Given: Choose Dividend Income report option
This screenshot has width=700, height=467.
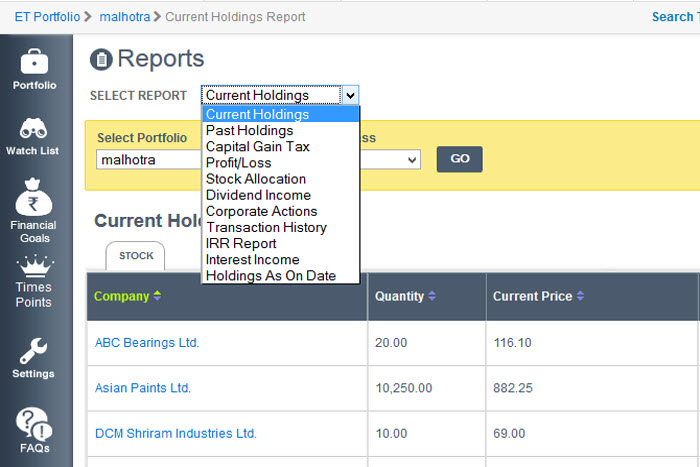Looking at the screenshot, I should click(281, 195).
